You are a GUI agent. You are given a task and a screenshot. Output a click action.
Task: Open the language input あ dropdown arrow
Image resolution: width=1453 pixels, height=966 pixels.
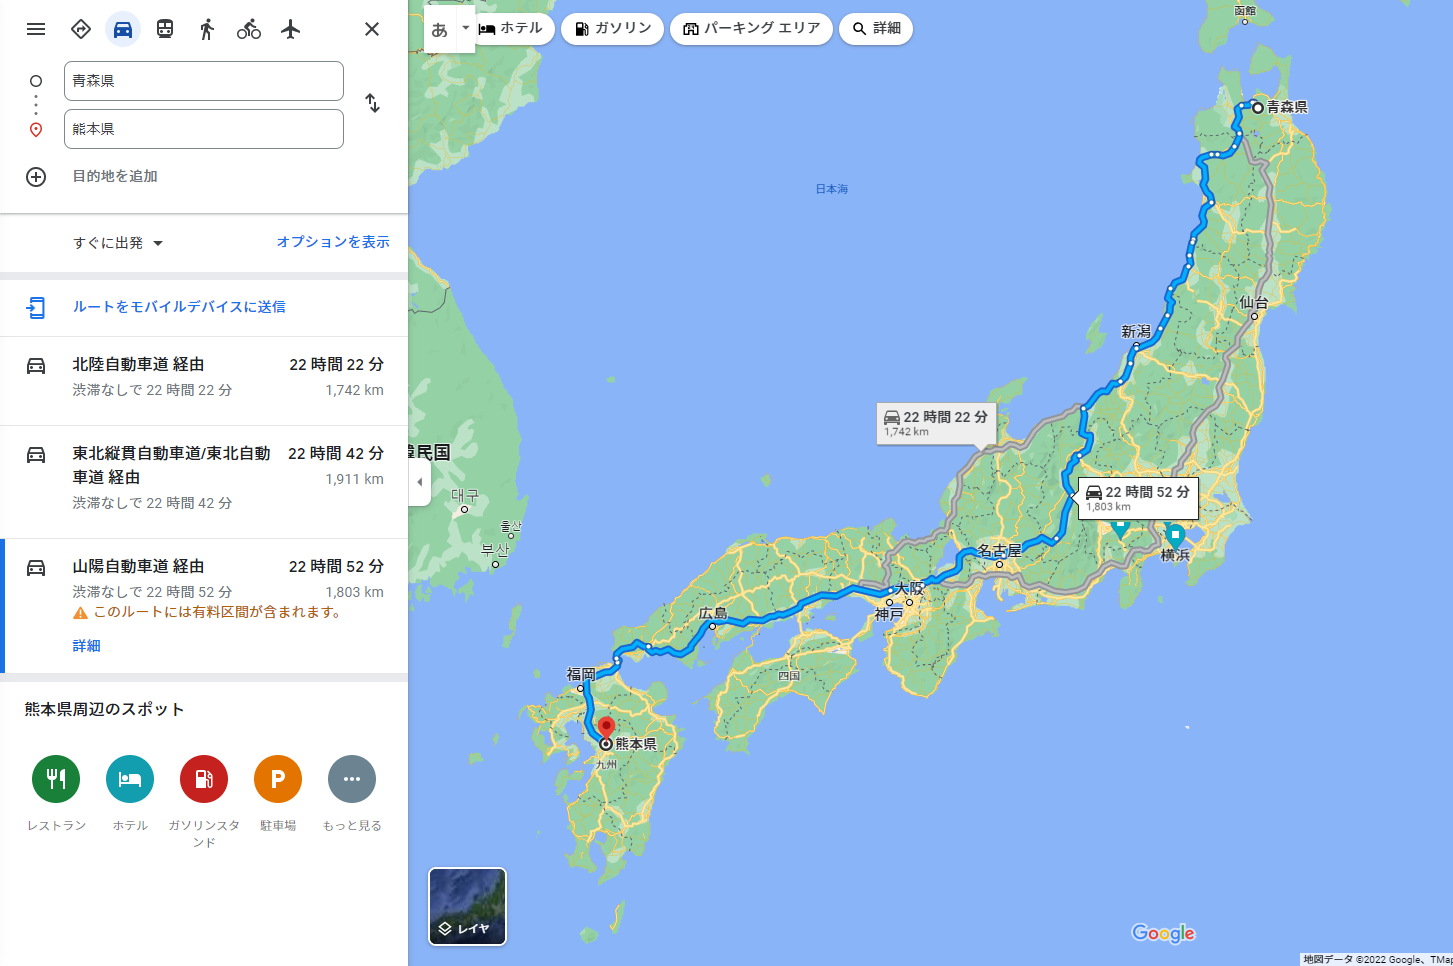tap(465, 28)
